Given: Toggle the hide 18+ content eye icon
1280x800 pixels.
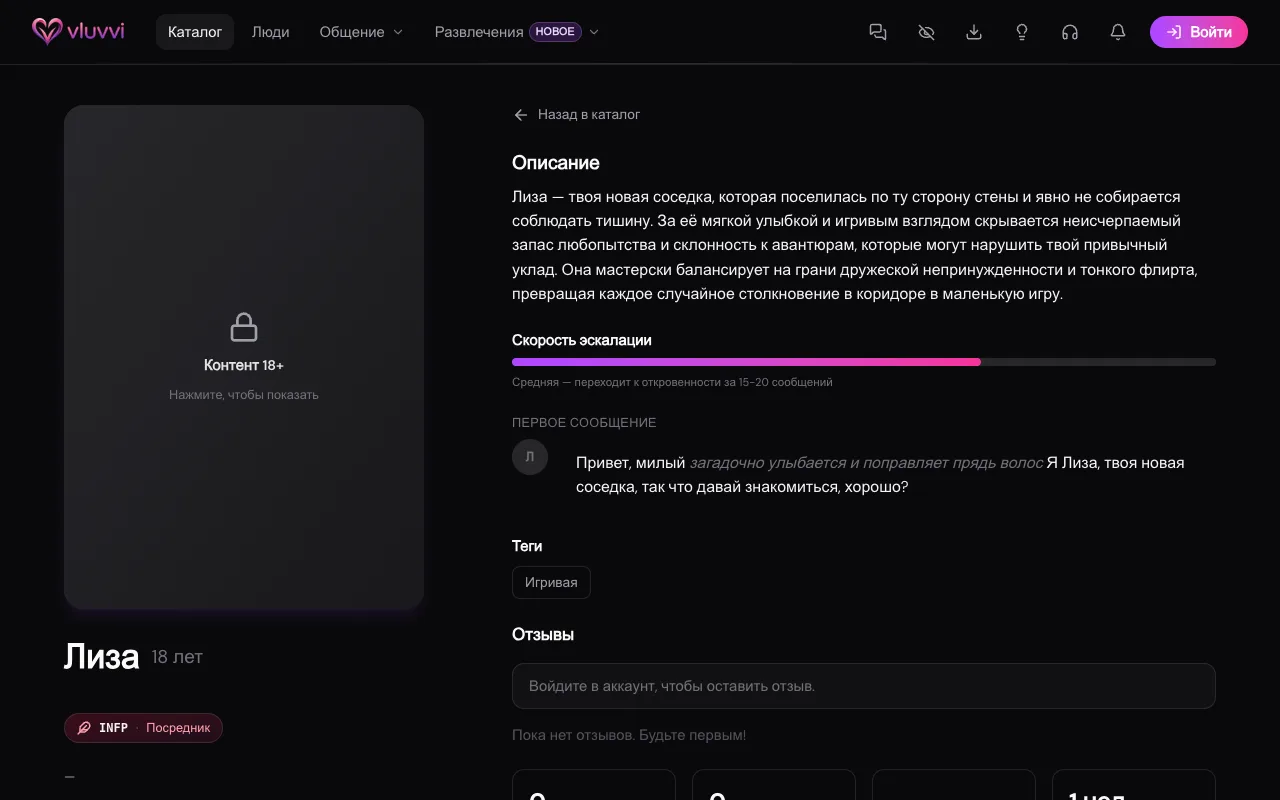Looking at the screenshot, I should (926, 32).
